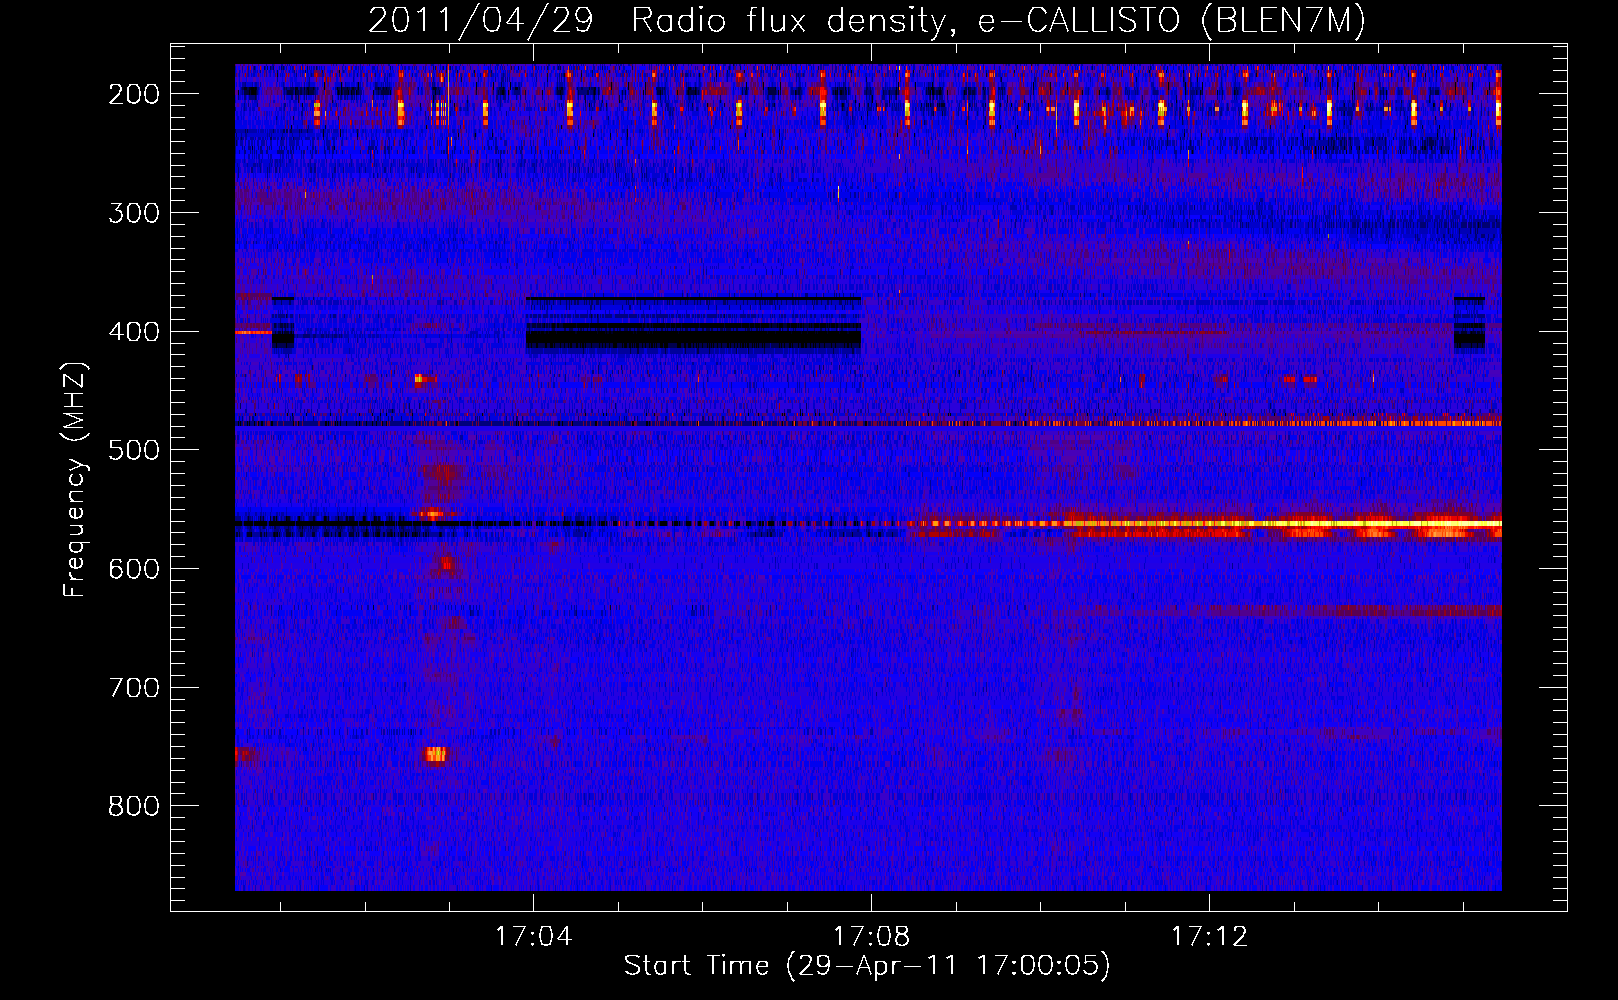Click the 'Frequency (MHZ)' y-axis label

pyautogui.click(x=74, y=480)
